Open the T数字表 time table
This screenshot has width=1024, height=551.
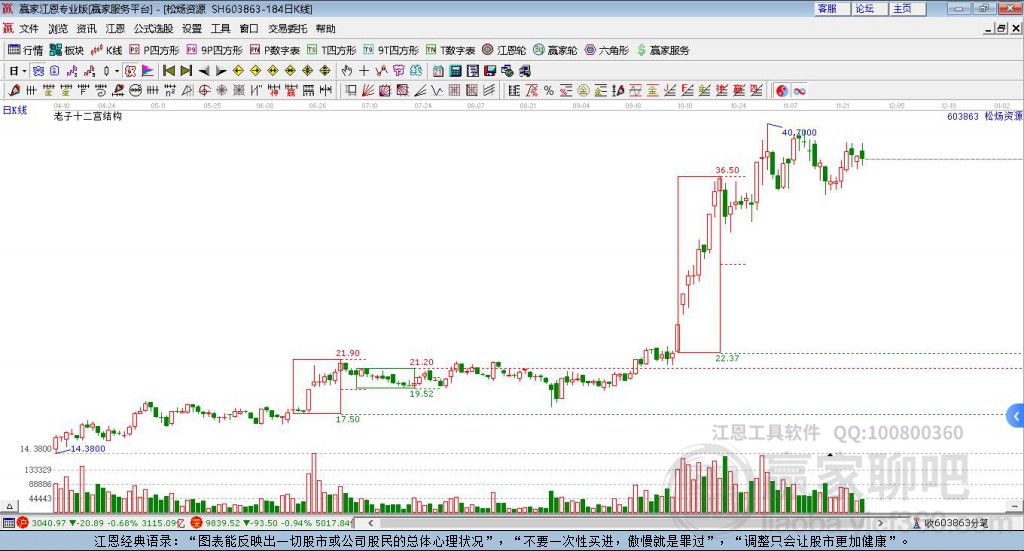(451, 50)
